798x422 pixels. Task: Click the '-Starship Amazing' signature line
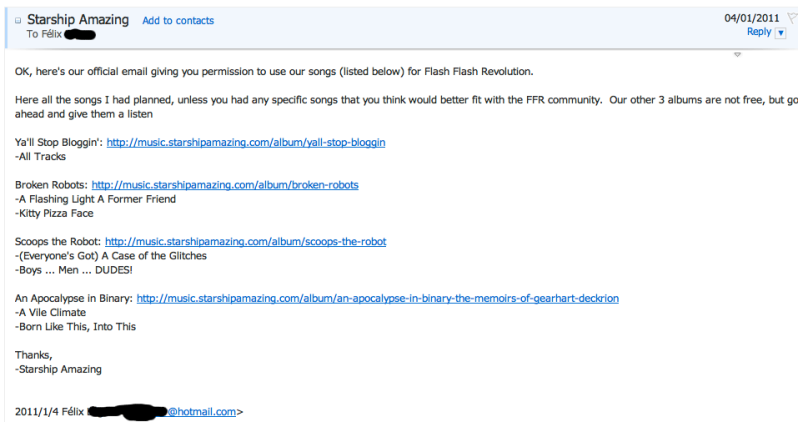[x=59, y=369]
